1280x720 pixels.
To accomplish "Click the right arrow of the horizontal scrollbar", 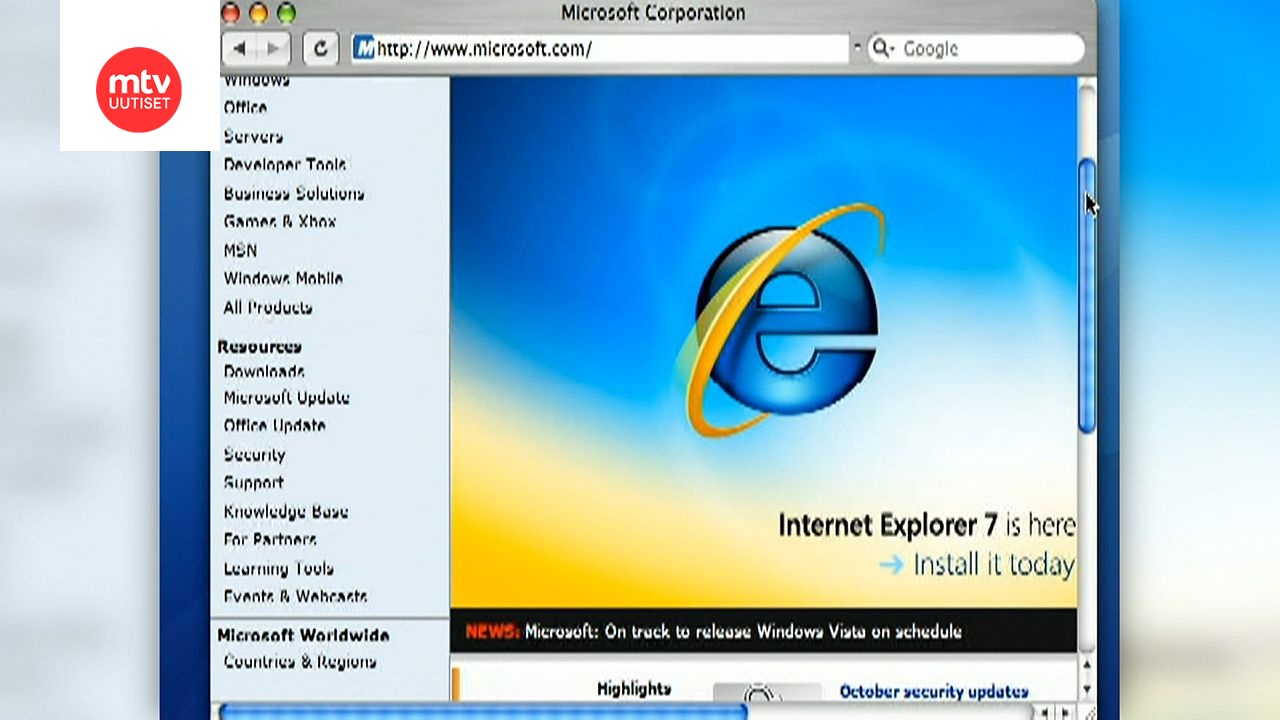I will pos(1063,712).
